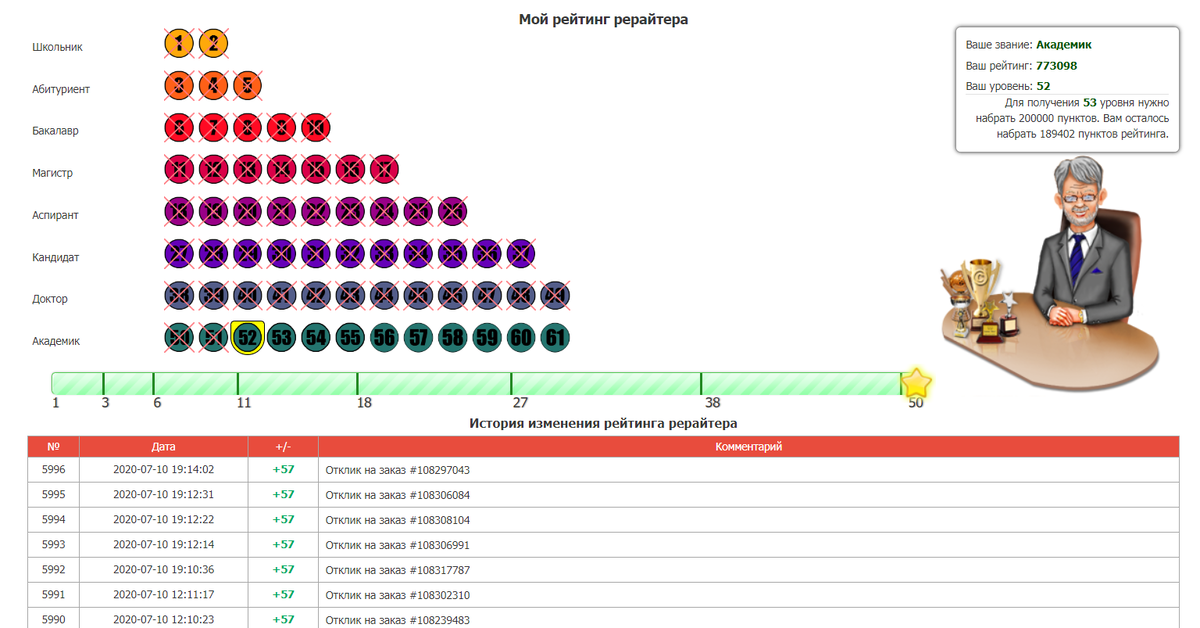
Task: Click the level 57 badge
Action: coord(418,337)
